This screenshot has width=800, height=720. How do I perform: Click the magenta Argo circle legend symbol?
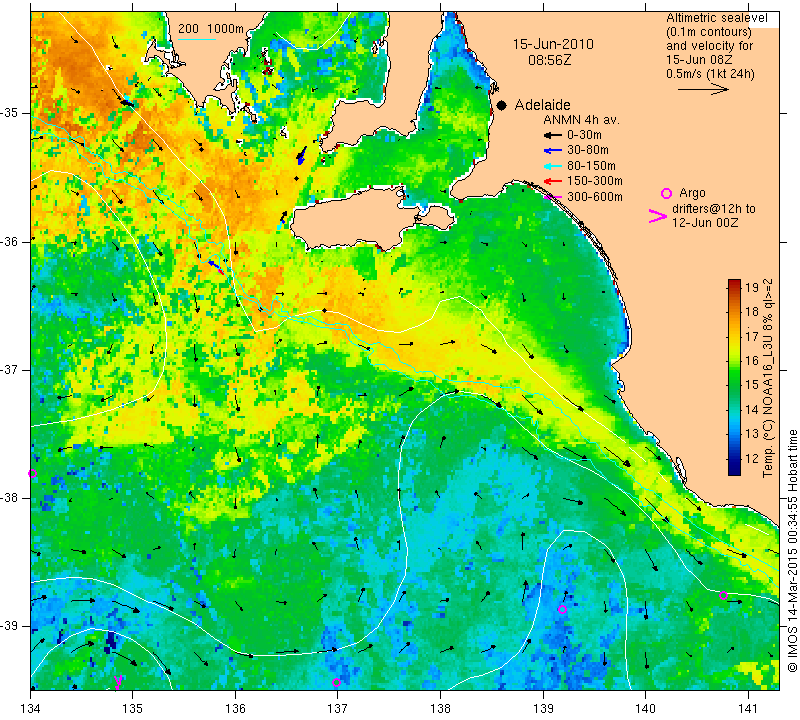666,193
